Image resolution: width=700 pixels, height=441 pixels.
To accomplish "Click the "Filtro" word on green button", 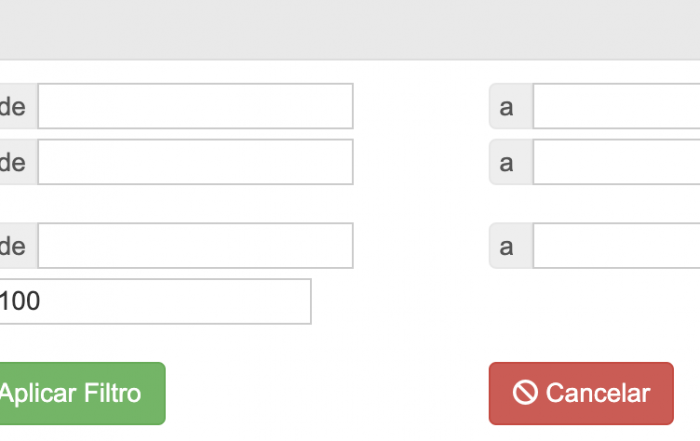I will click(112, 393).
